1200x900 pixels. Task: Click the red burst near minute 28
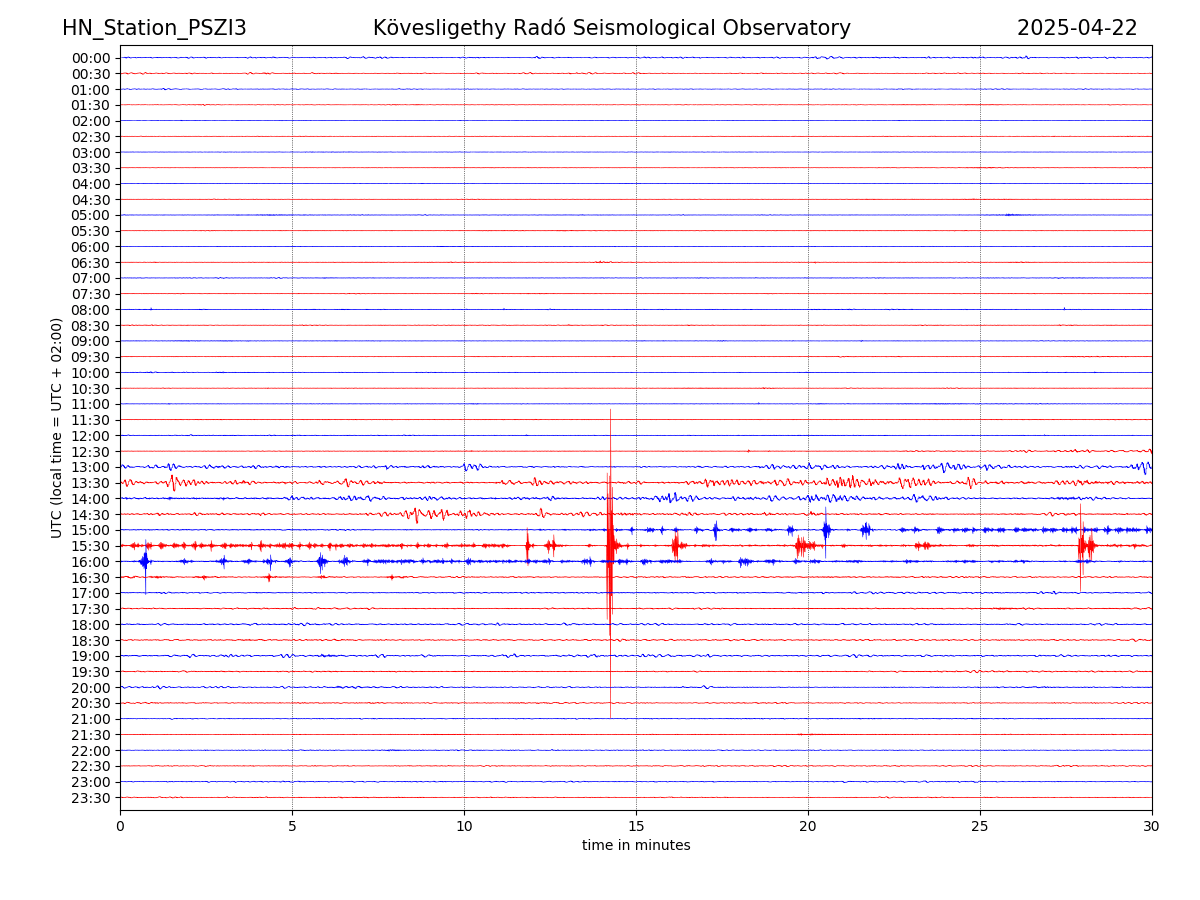point(1085,545)
